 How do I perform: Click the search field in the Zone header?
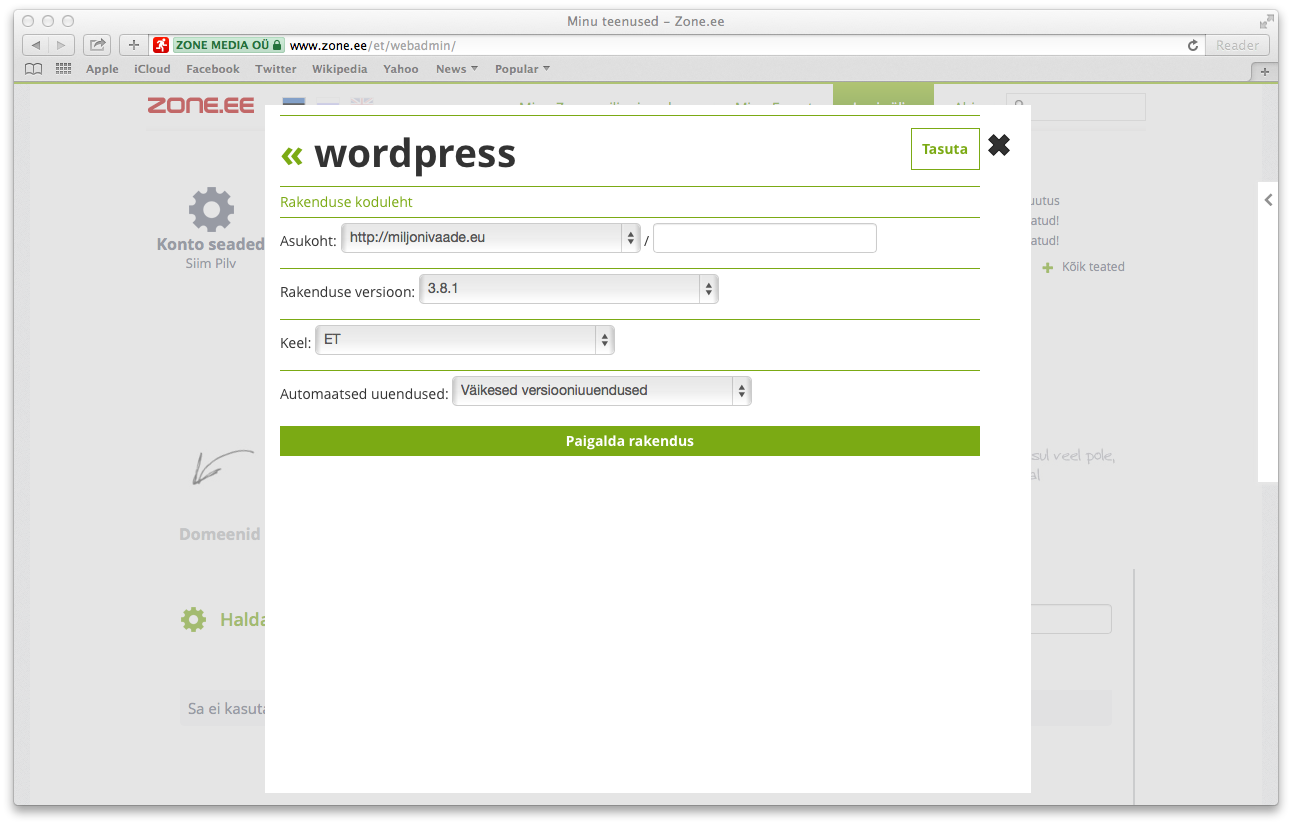[1076, 107]
